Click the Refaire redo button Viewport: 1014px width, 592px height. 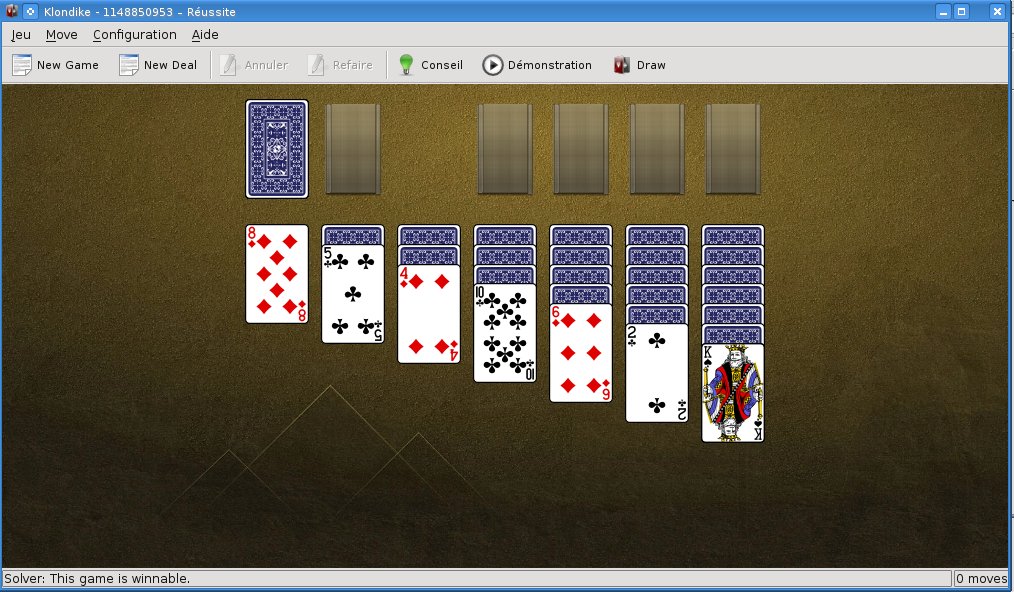(x=341, y=65)
